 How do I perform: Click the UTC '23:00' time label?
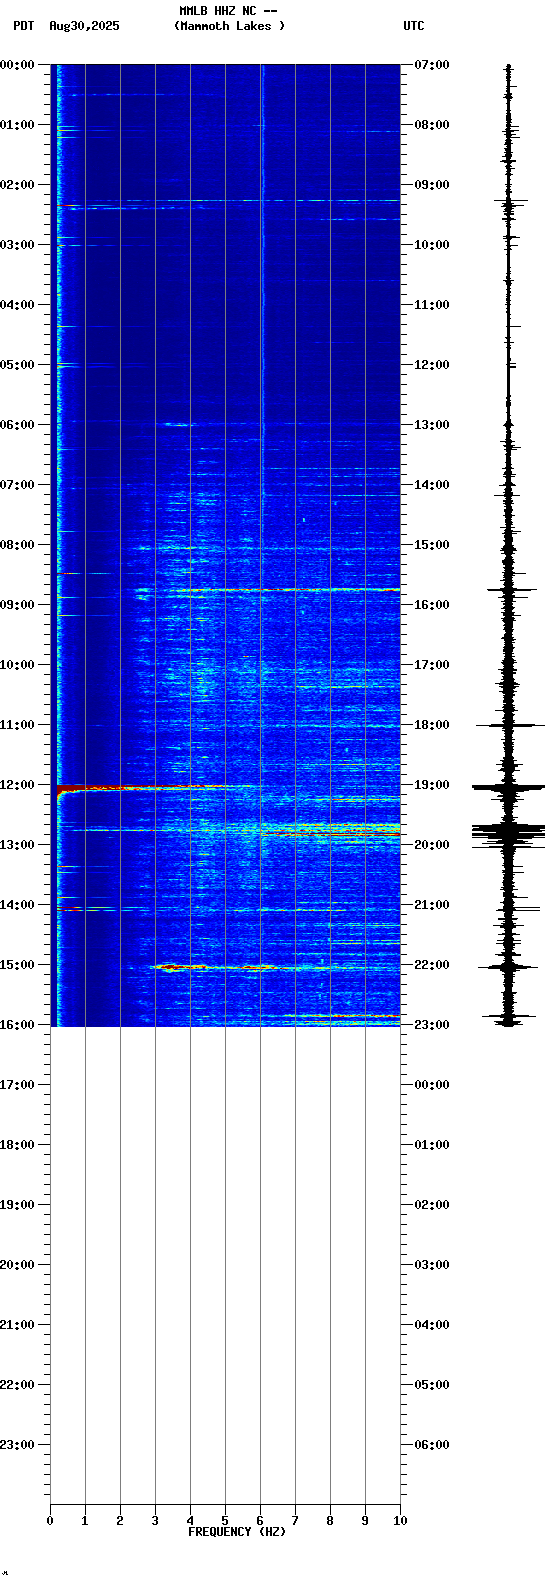432,1025
